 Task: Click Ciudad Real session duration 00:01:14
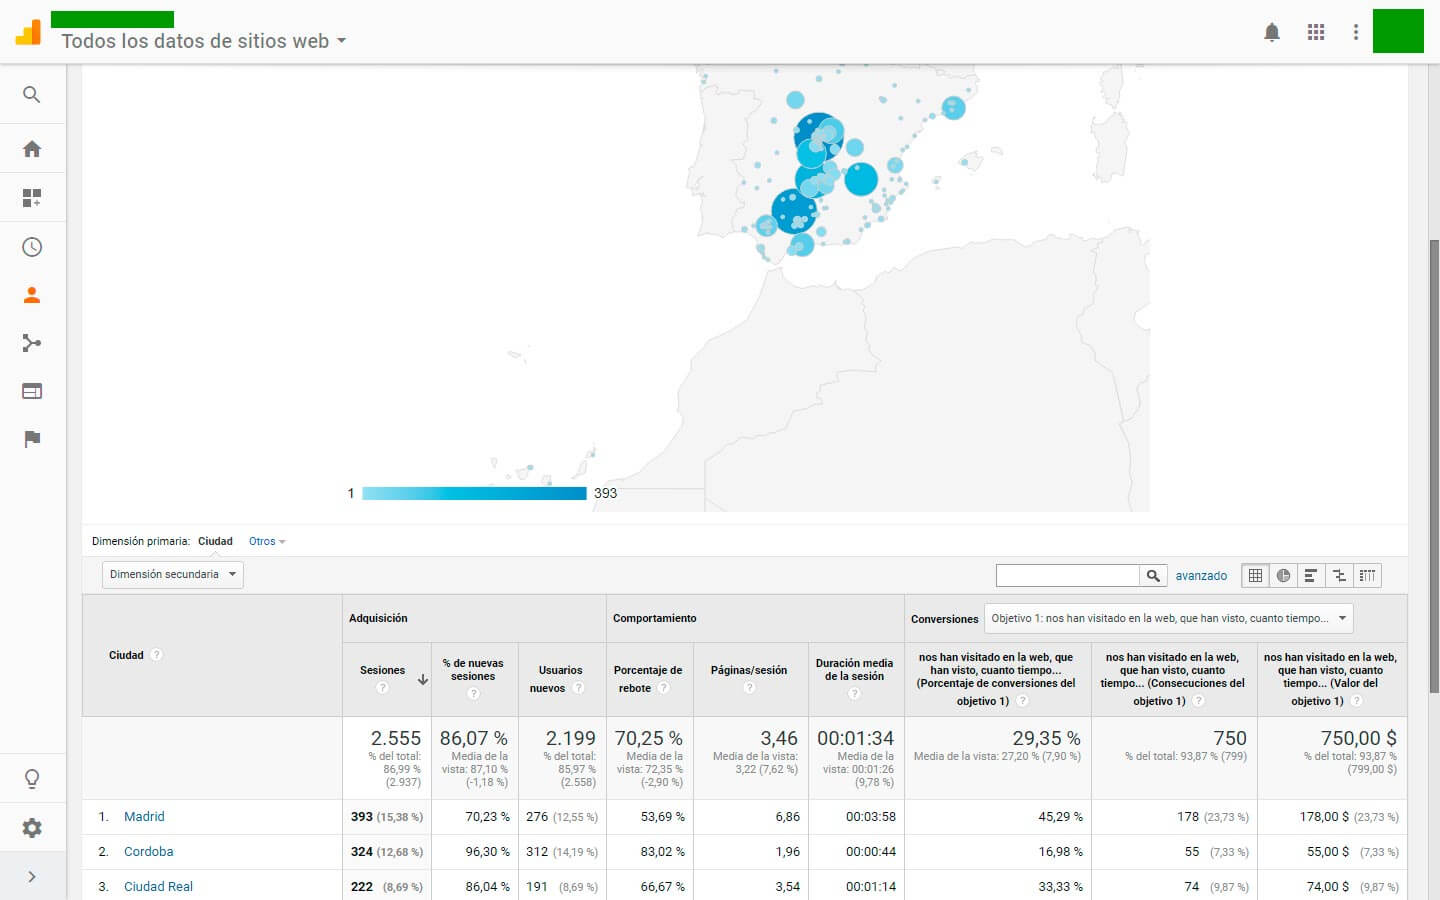(x=871, y=887)
